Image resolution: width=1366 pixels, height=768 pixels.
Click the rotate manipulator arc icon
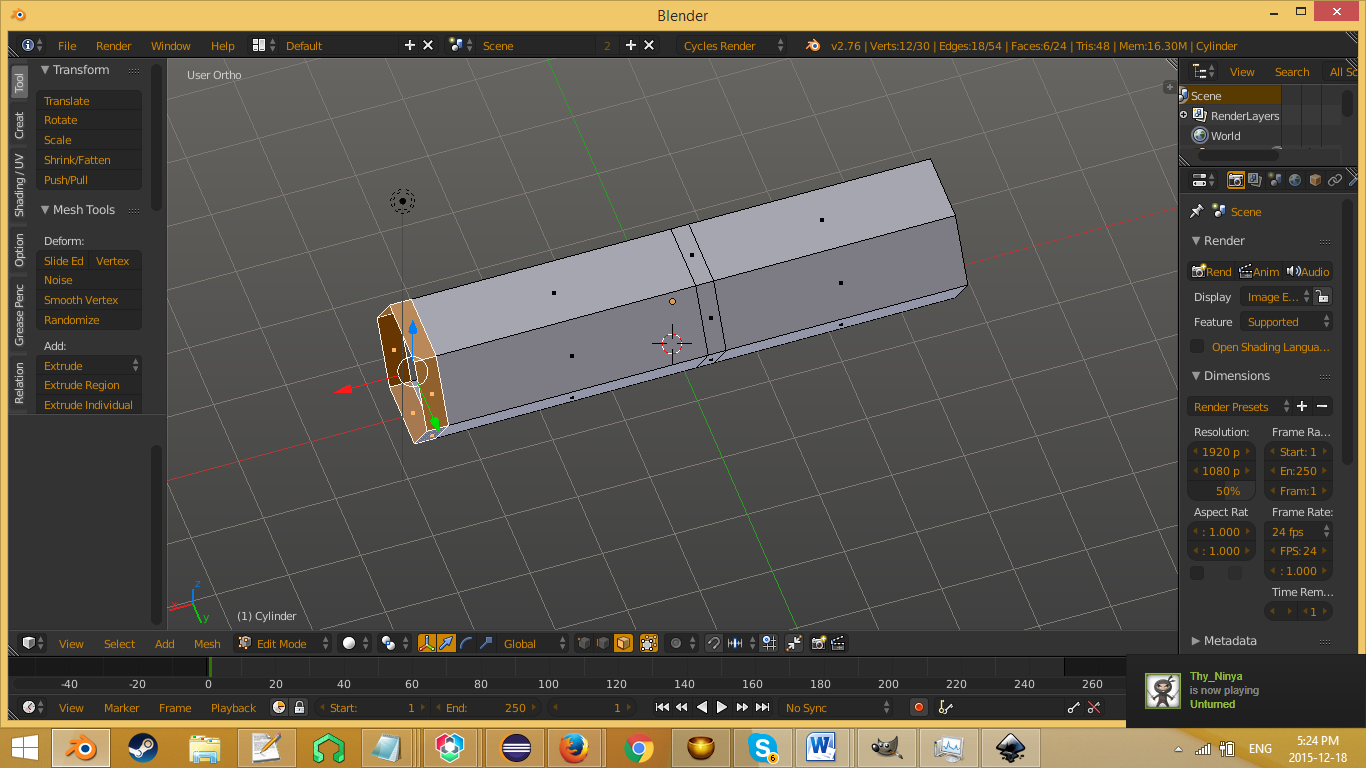[x=467, y=643]
